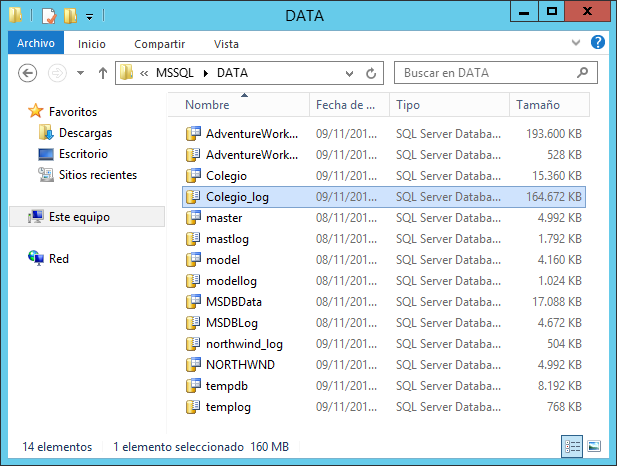Click the Properties icon in quick access toolbar
Screen dimensions: 617x466
click(x=49, y=16)
